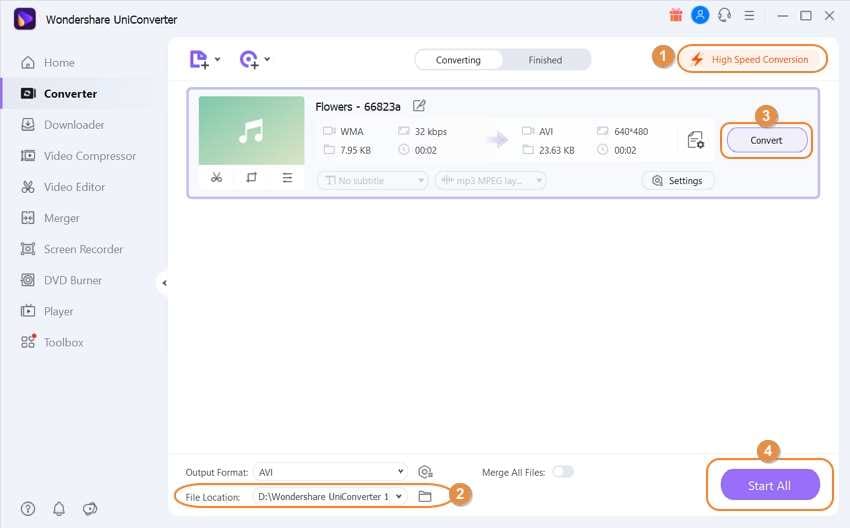
Task: Open the notifications bell icon
Action: [x=59, y=508]
